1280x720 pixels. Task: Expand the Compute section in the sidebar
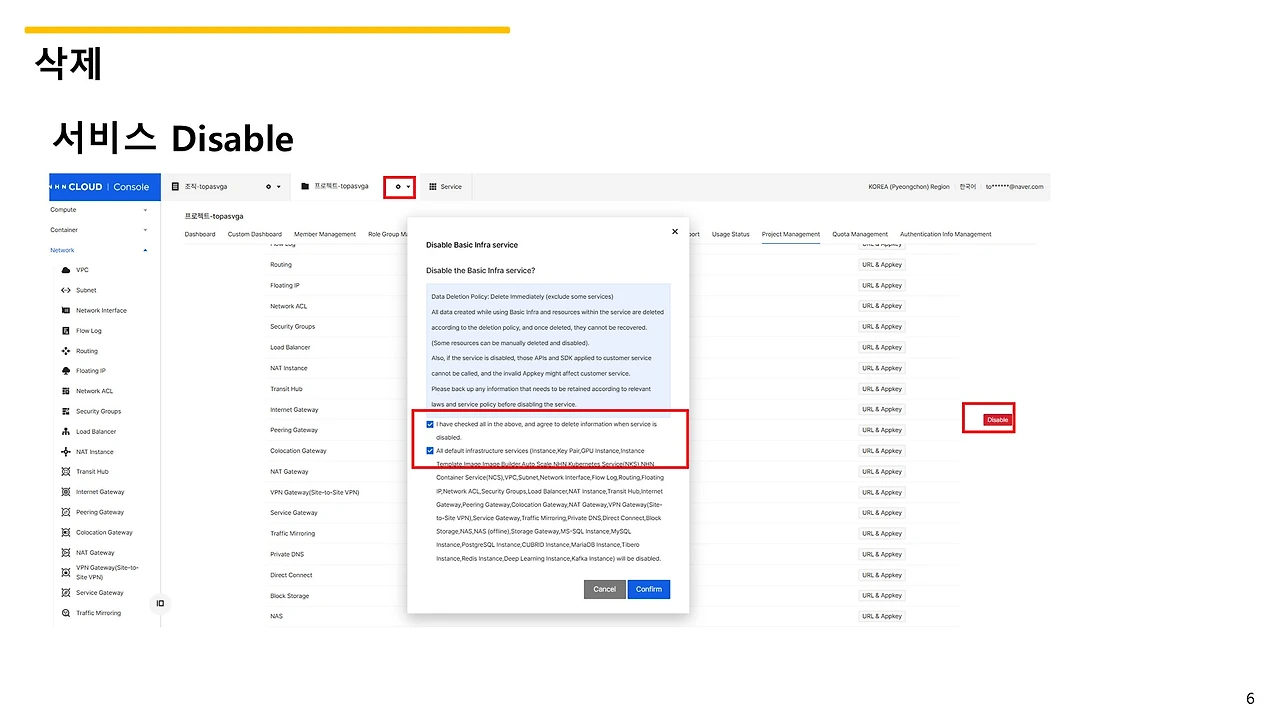tap(99, 210)
